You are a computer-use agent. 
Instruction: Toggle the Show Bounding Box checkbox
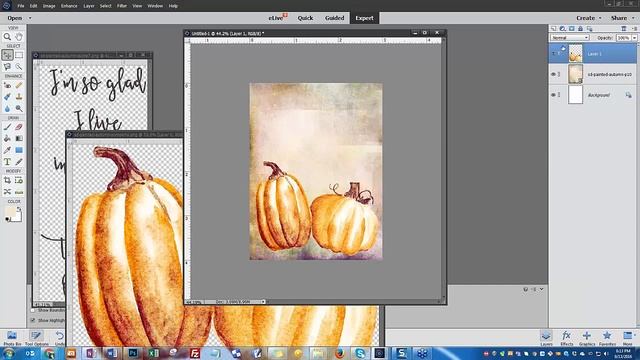pyautogui.click(x=33, y=311)
